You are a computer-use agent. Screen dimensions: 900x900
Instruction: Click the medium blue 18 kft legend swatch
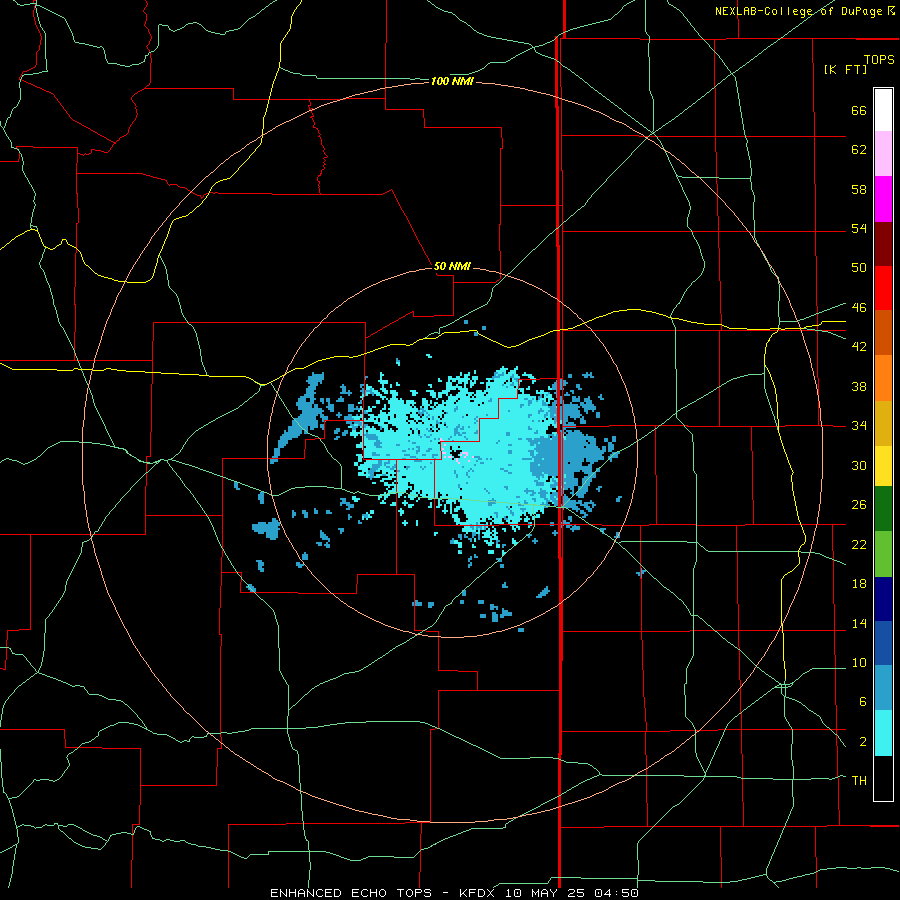tap(883, 643)
